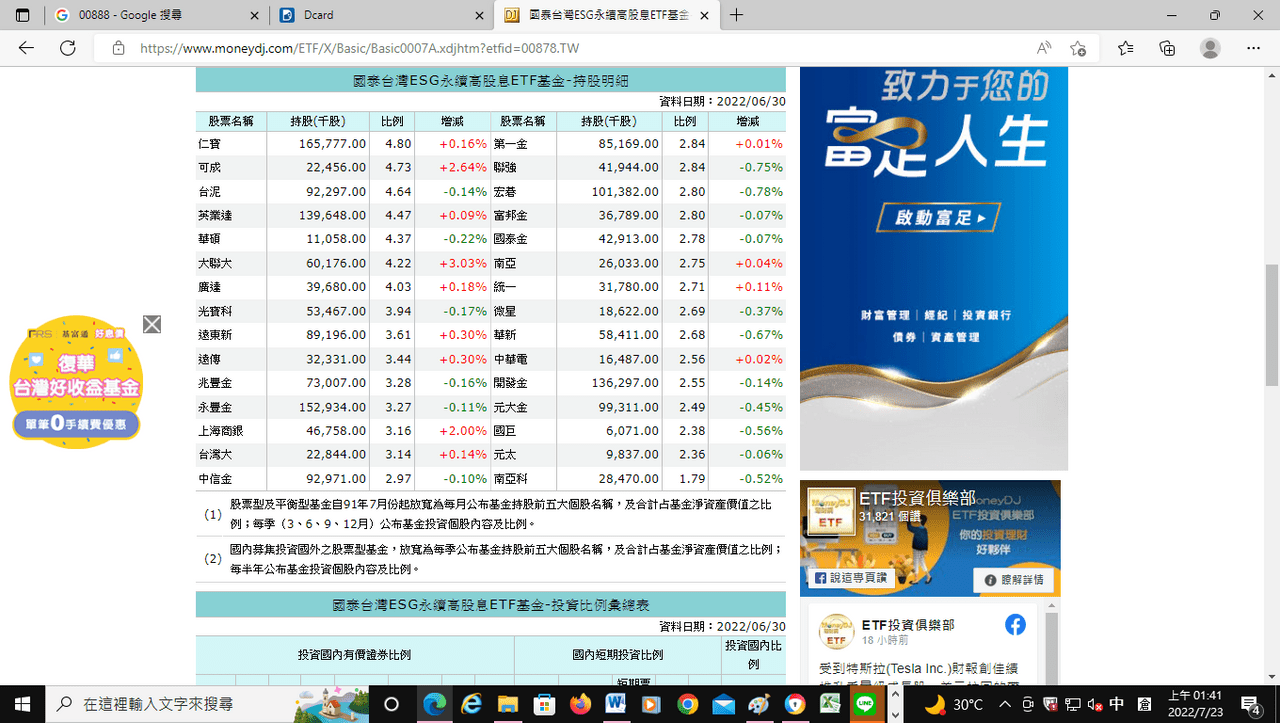Click the stock name 可成
Viewport: 1280px width, 723px height.
(209, 168)
